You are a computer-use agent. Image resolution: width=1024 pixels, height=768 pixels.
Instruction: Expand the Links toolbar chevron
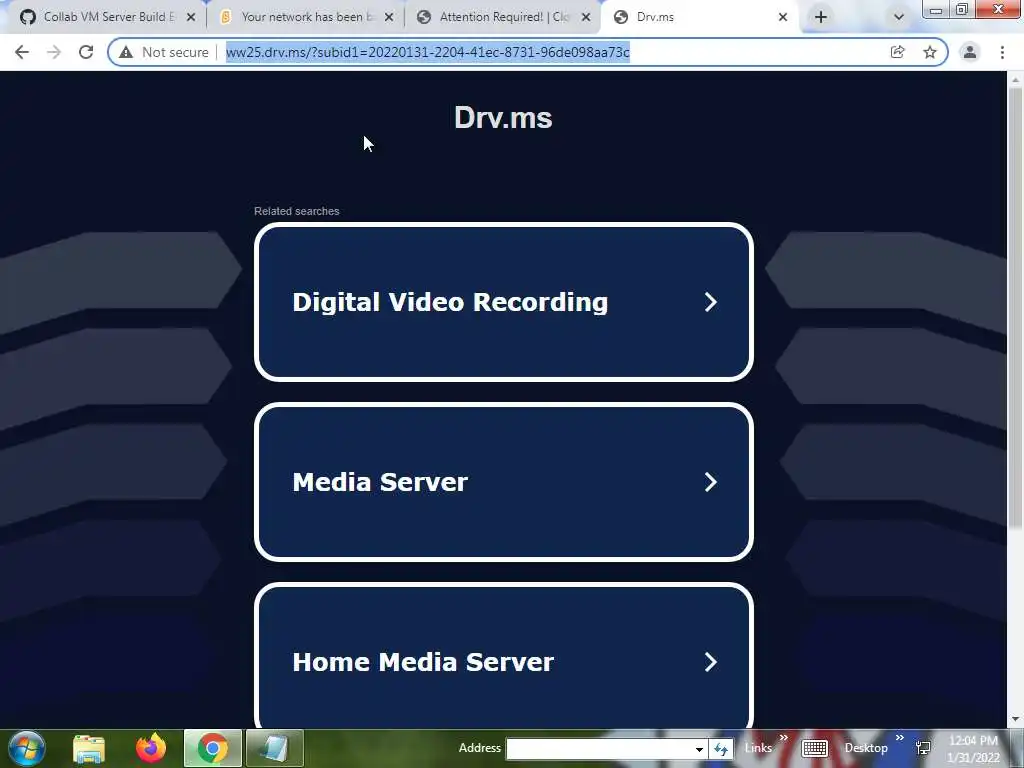(784, 738)
